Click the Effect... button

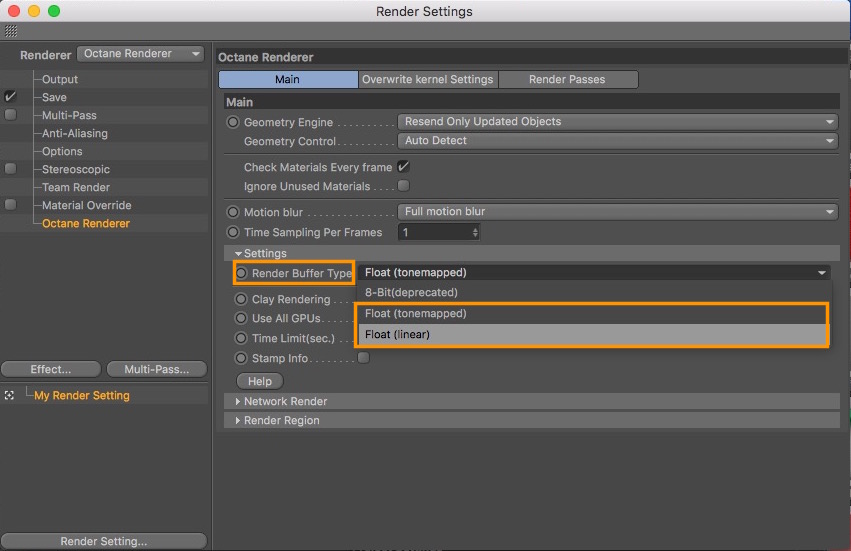tap(51, 369)
